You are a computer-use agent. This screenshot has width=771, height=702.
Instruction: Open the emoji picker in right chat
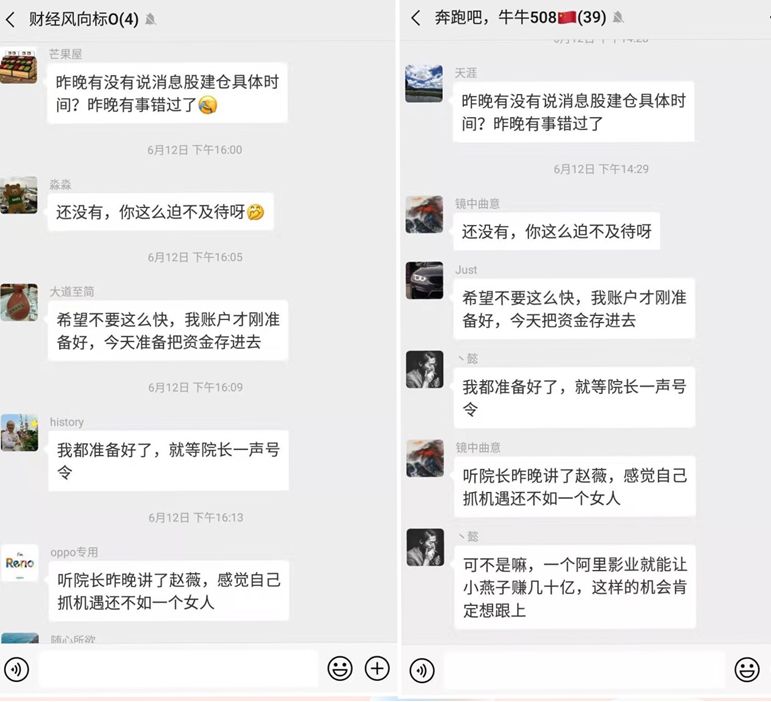coord(747,670)
